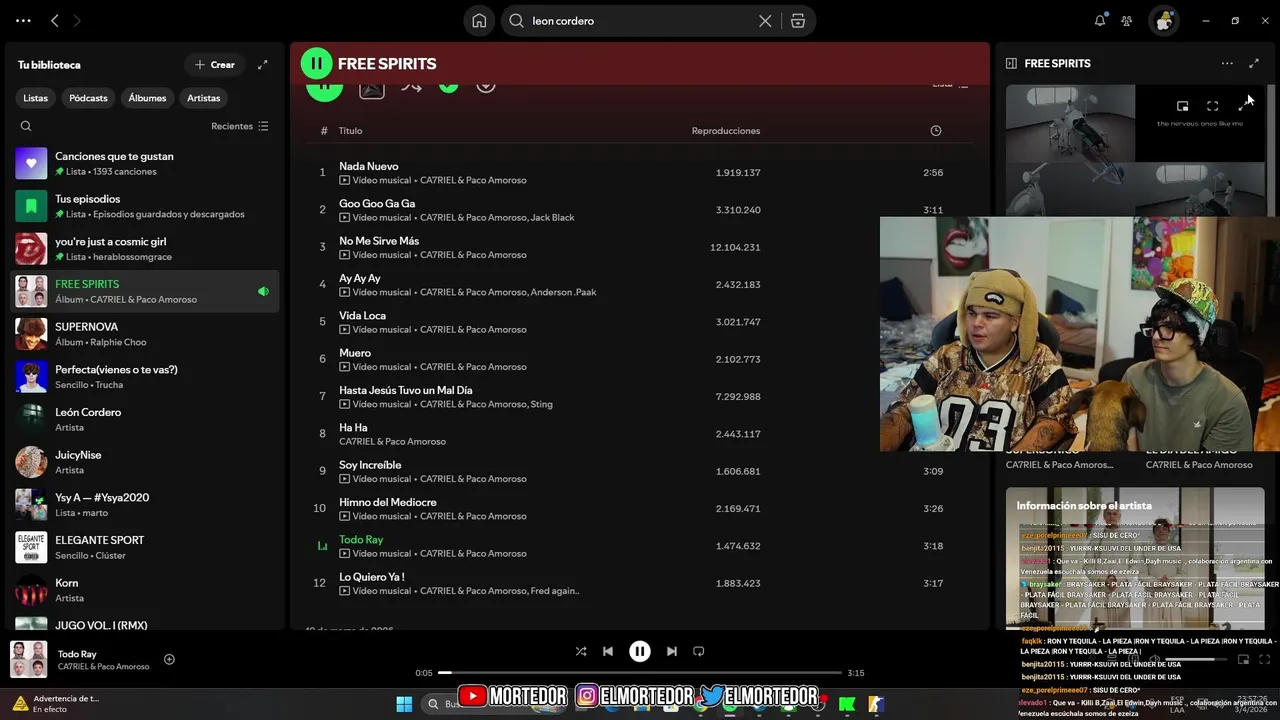The height and width of the screenshot is (720, 1280).
Task: Open Jack Black artist link
Action: [x=553, y=217]
